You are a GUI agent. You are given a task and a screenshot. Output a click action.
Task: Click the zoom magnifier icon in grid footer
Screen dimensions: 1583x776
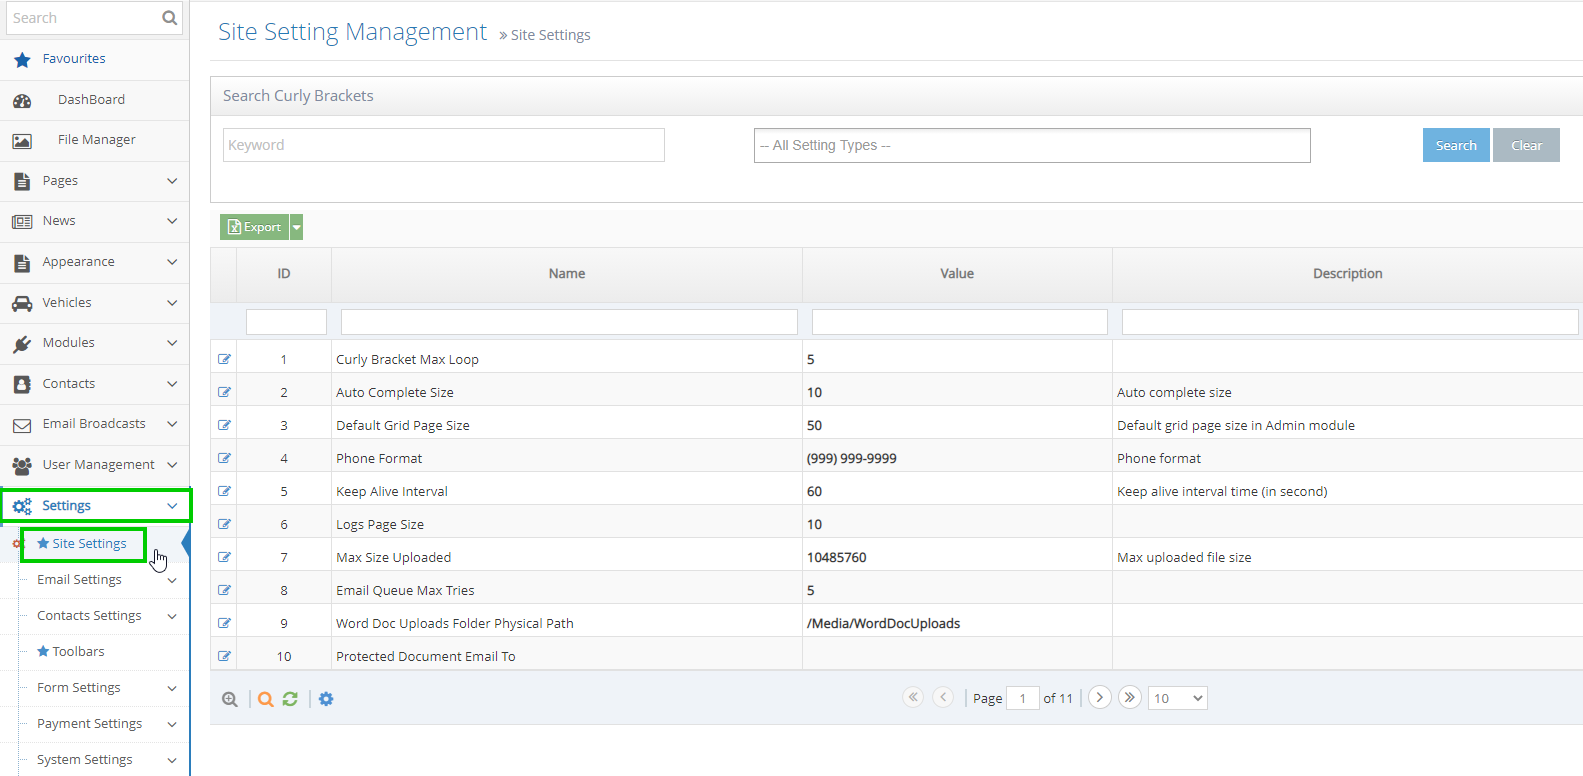[230, 699]
